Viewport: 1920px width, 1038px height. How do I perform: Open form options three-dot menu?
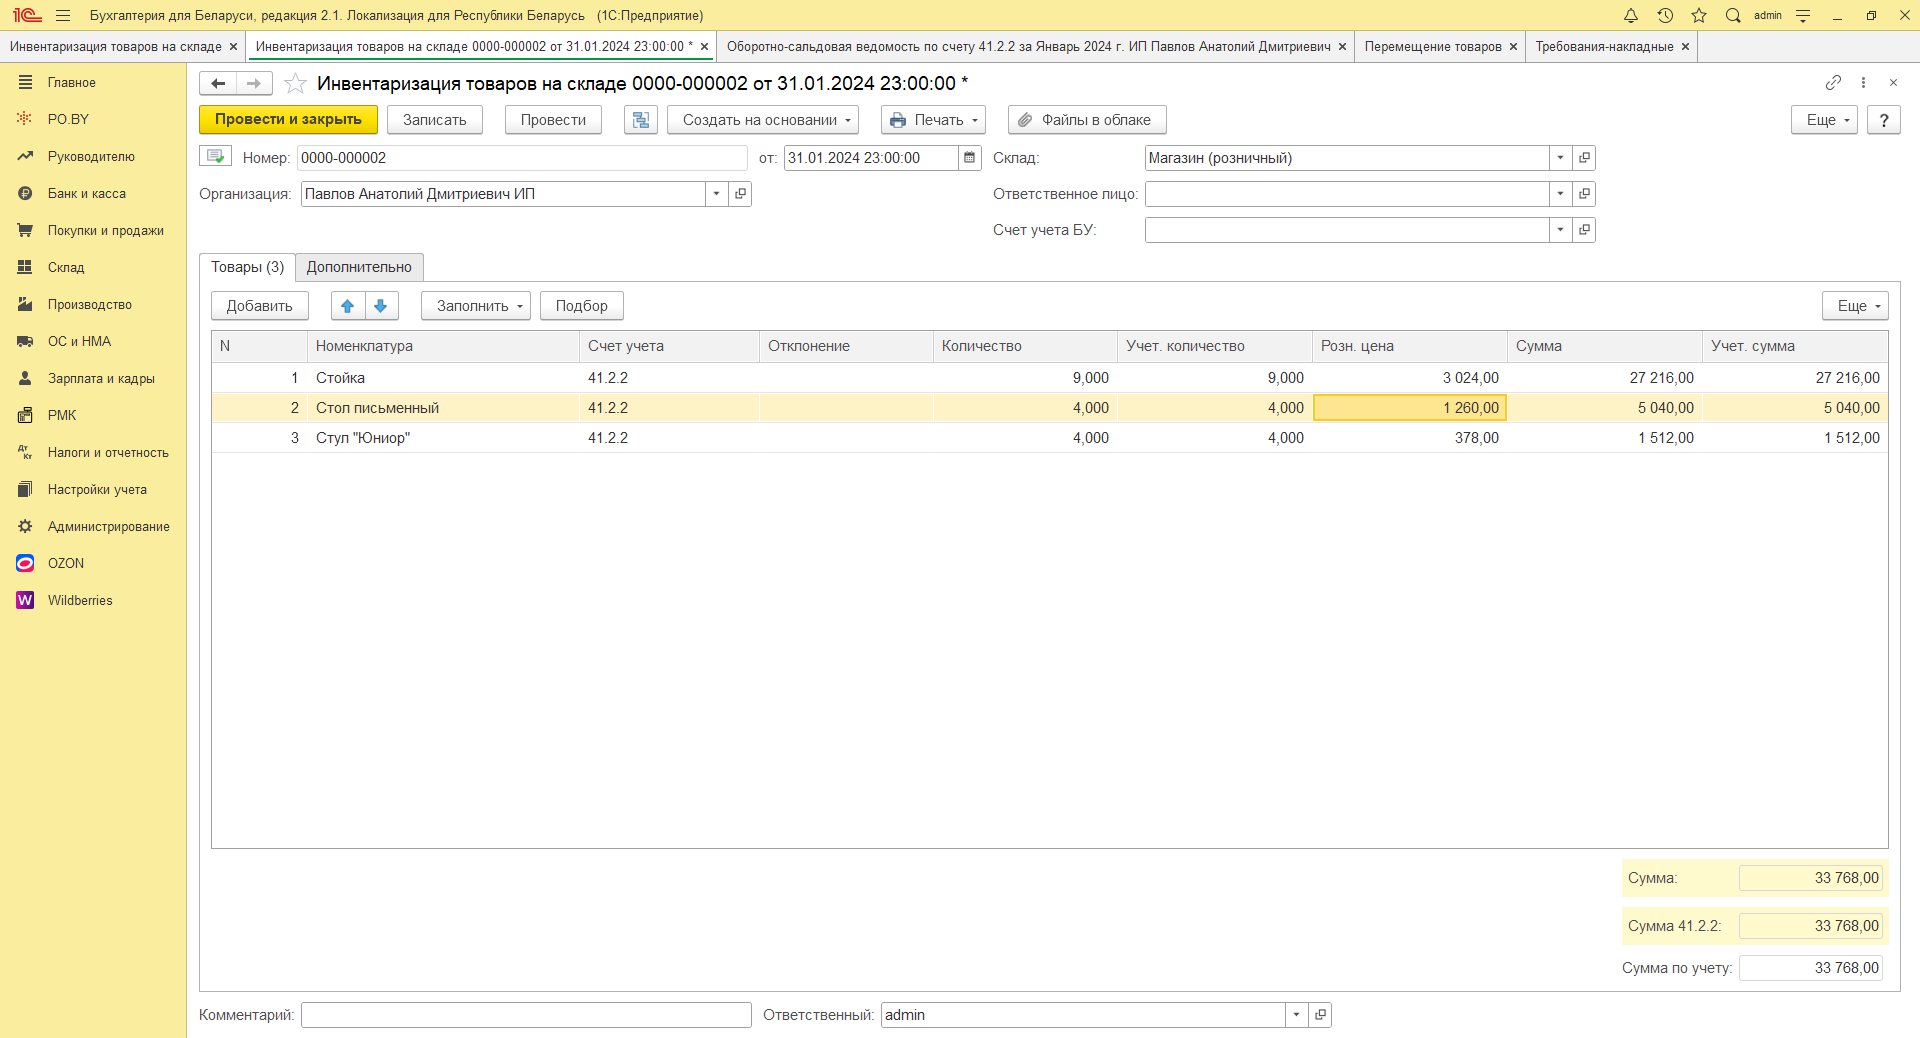tap(1863, 83)
